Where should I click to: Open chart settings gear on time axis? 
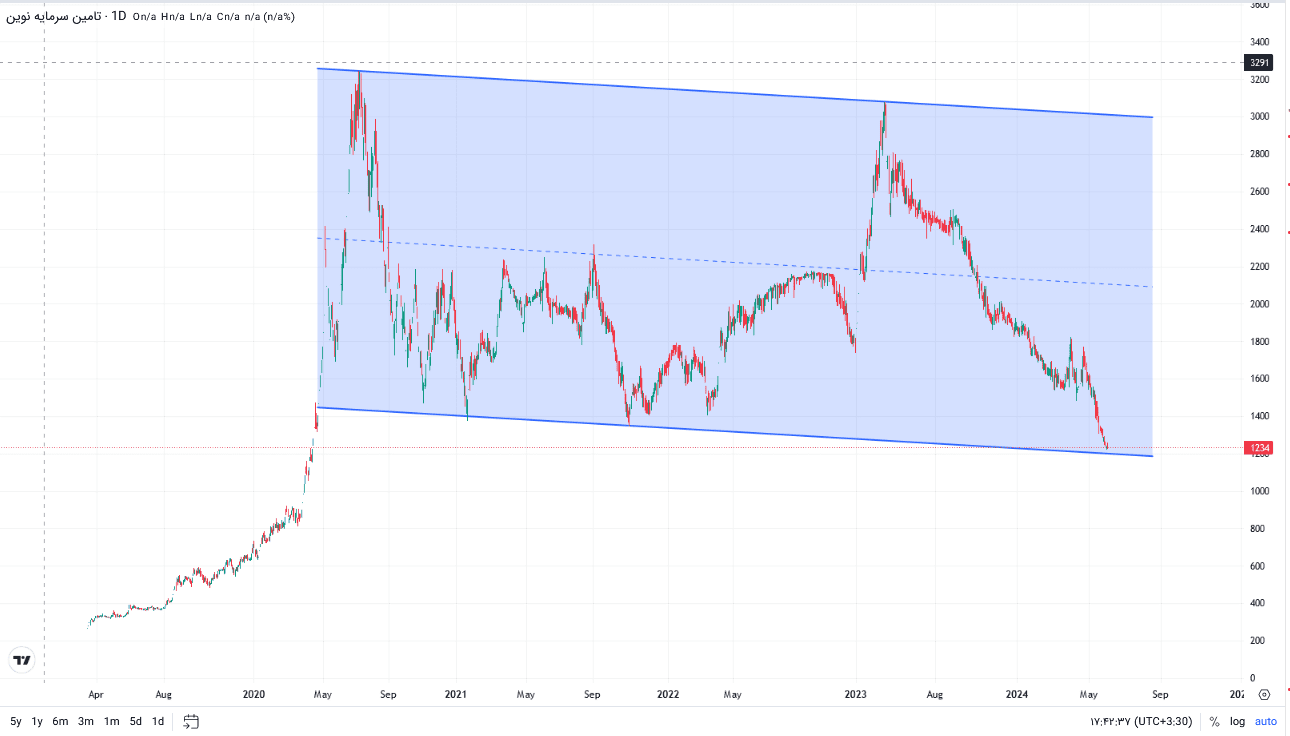(1264, 694)
